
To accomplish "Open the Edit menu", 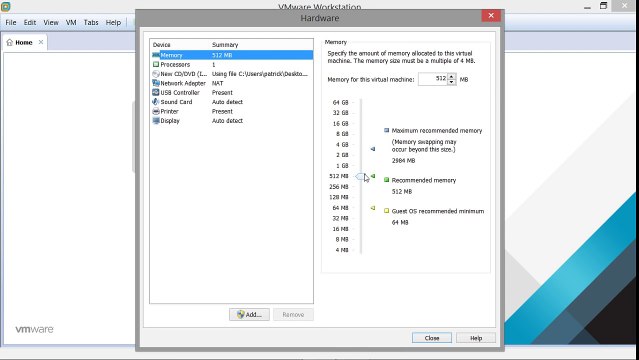I will (30, 22).
